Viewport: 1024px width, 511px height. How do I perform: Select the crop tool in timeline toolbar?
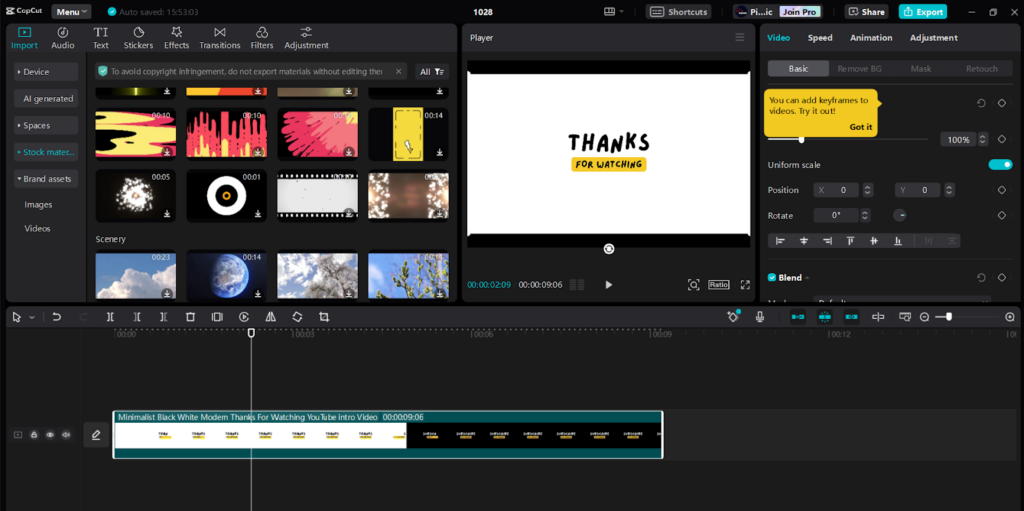click(x=324, y=317)
